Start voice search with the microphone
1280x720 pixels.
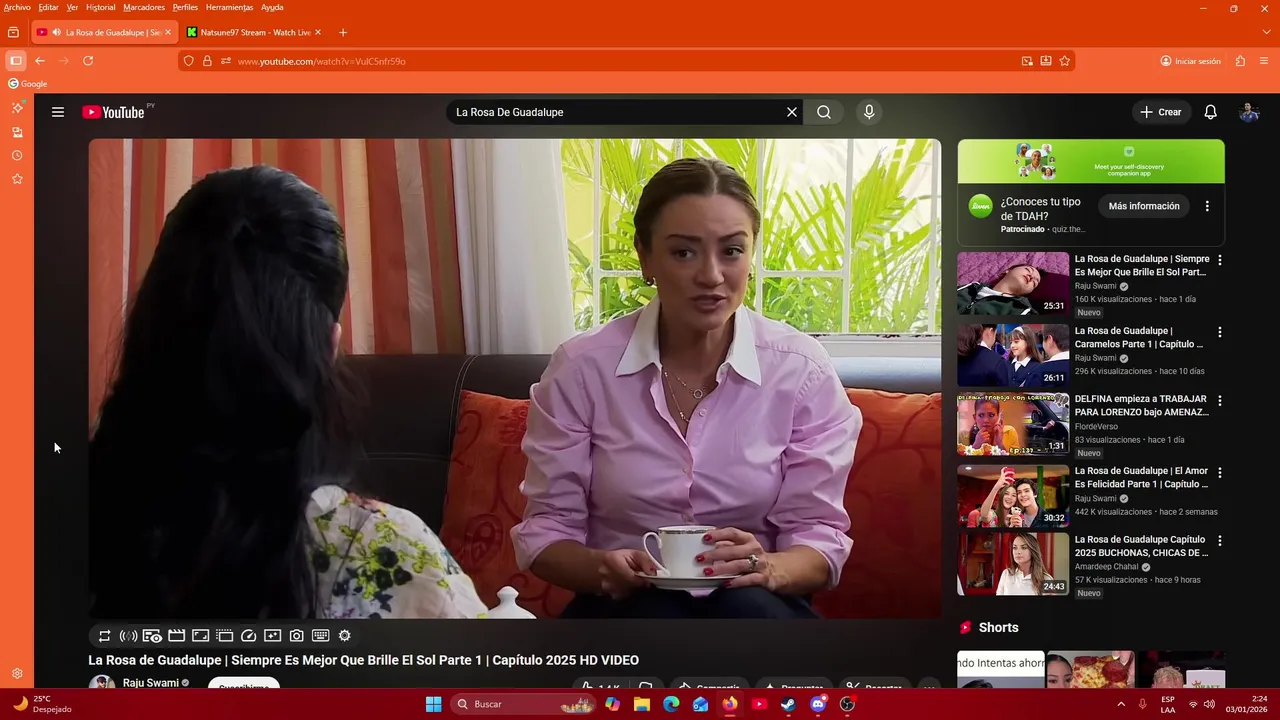tap(869, 112)
